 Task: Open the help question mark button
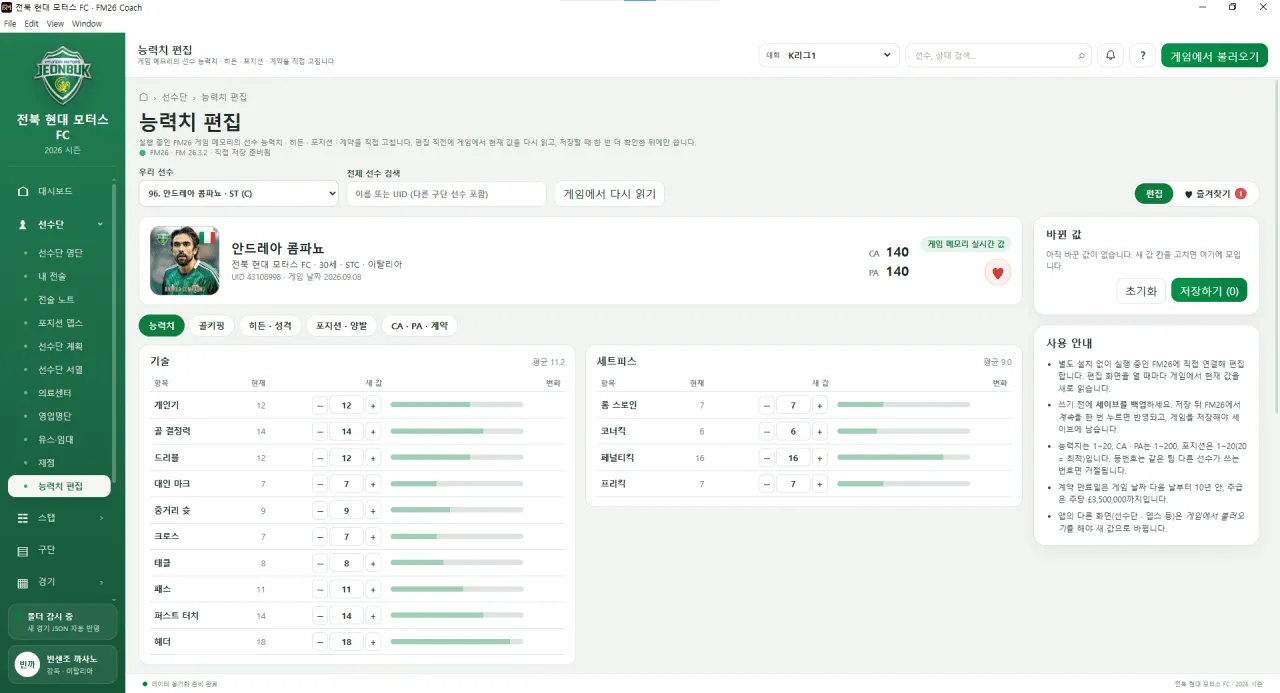click(1143, 56)
